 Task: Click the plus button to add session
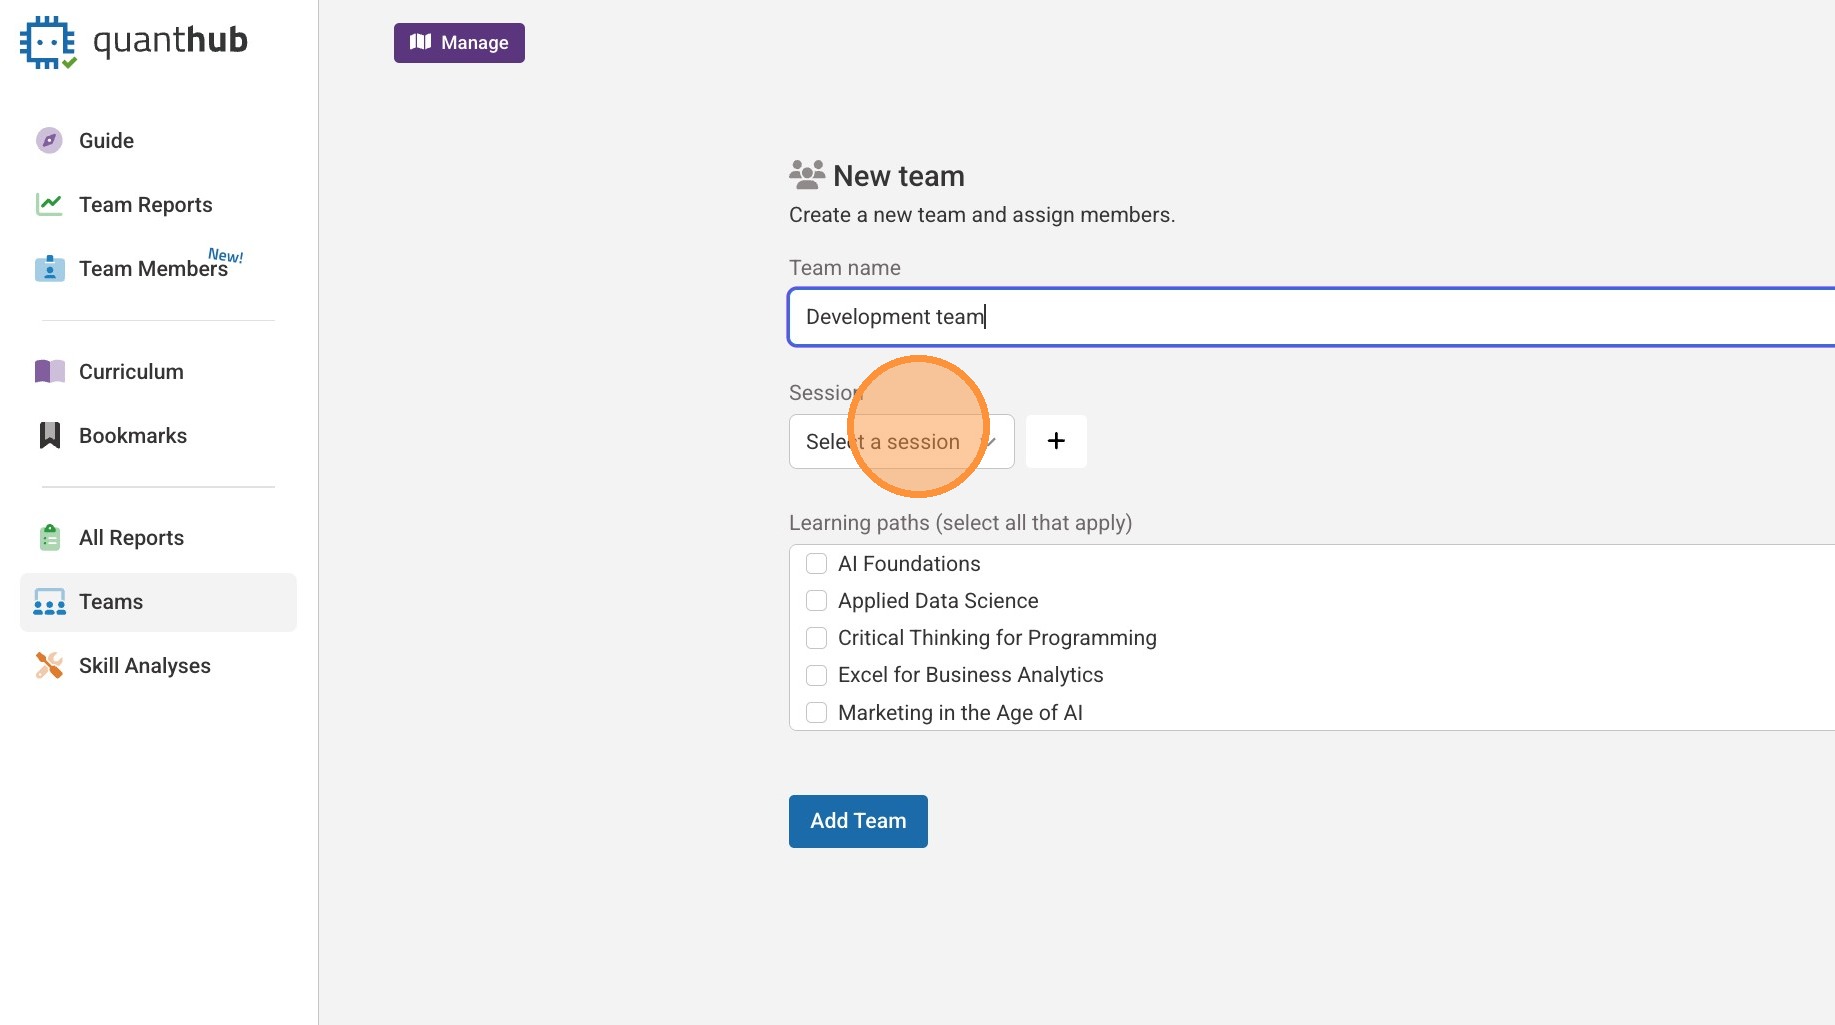[1056, 442]
